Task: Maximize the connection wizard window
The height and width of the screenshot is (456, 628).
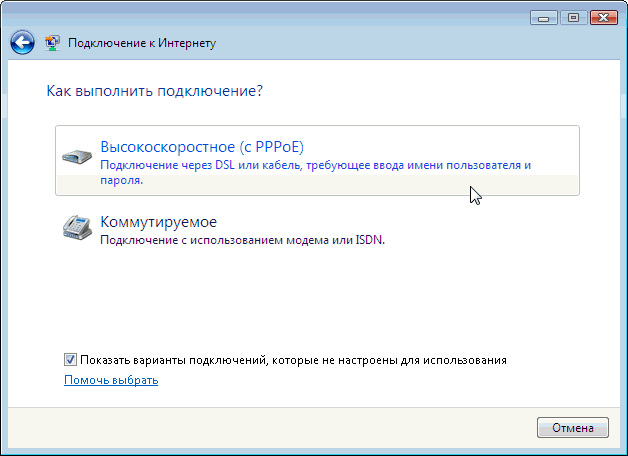Action: coord(573,18)
